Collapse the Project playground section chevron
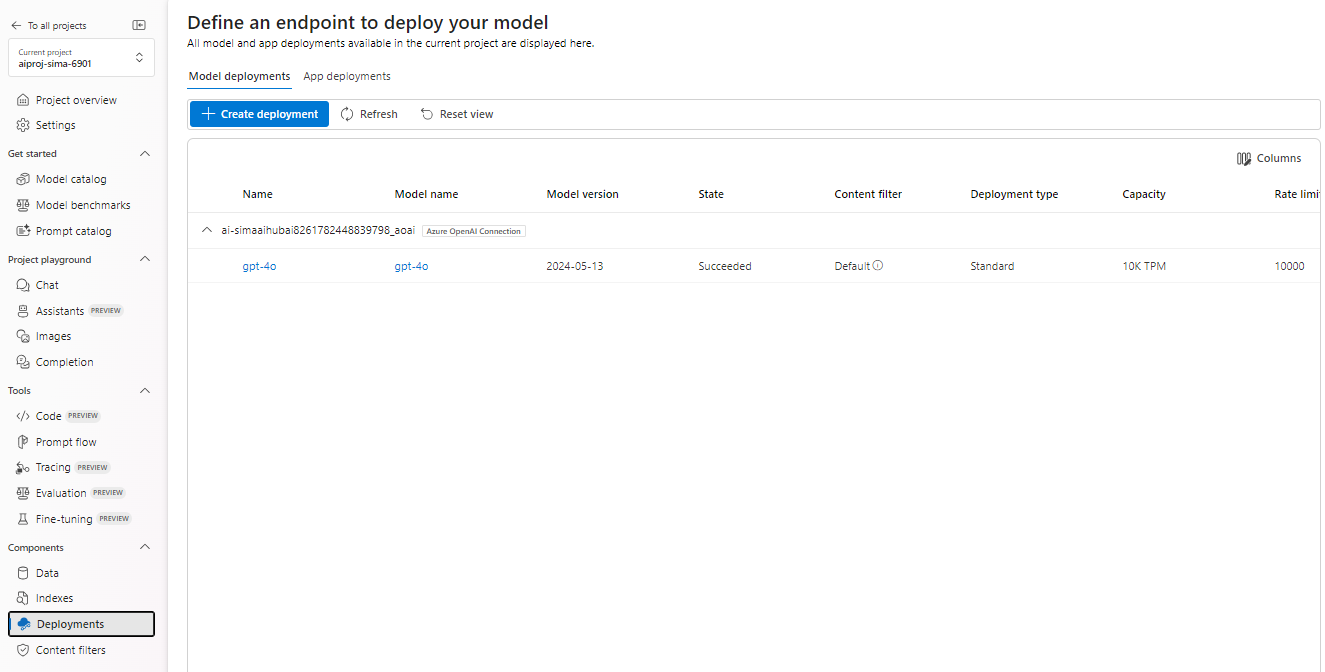 pos(145,259)
